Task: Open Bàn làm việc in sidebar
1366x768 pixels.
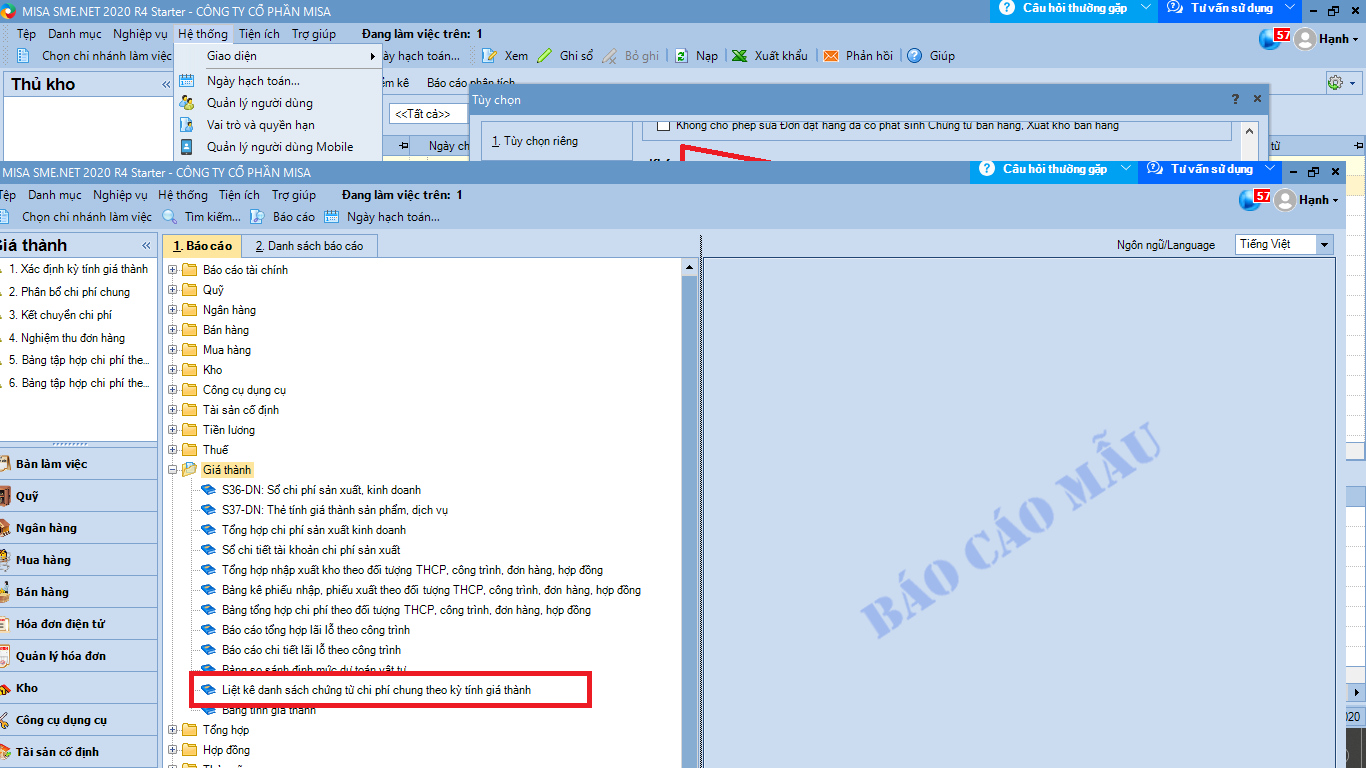Action: [x=79, y=464]
